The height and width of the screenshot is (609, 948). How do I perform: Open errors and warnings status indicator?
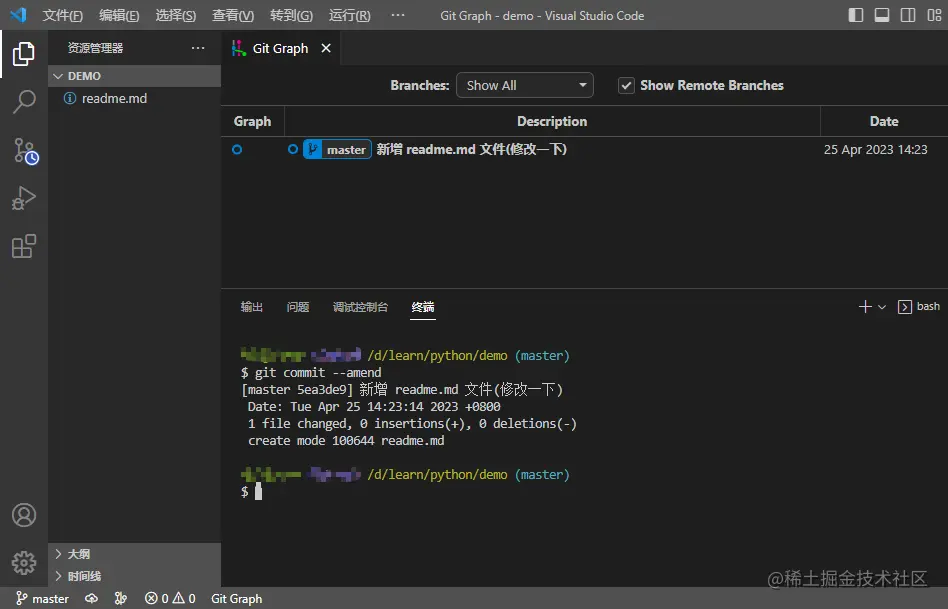point(170,599)
